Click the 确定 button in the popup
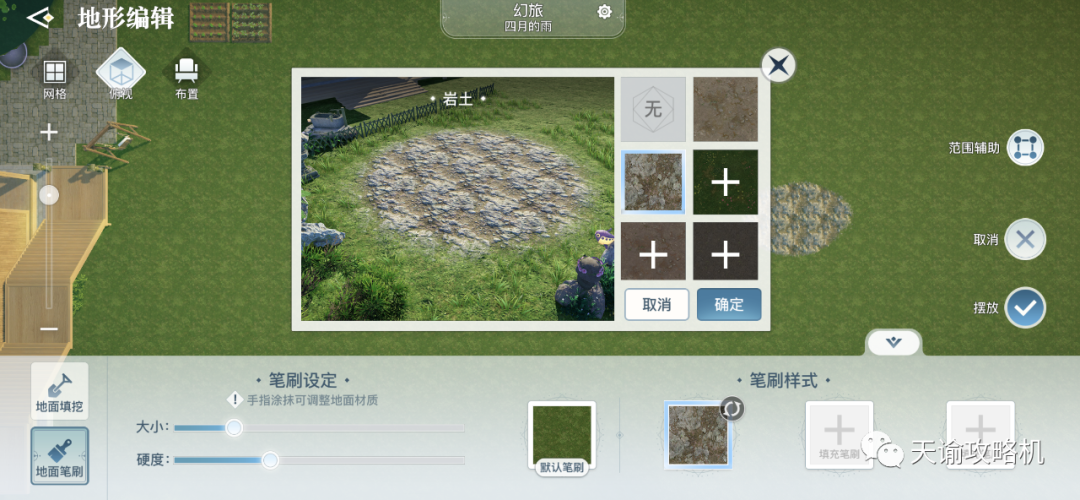Viewport: 1080px width, 500px height. pos(729,304)
